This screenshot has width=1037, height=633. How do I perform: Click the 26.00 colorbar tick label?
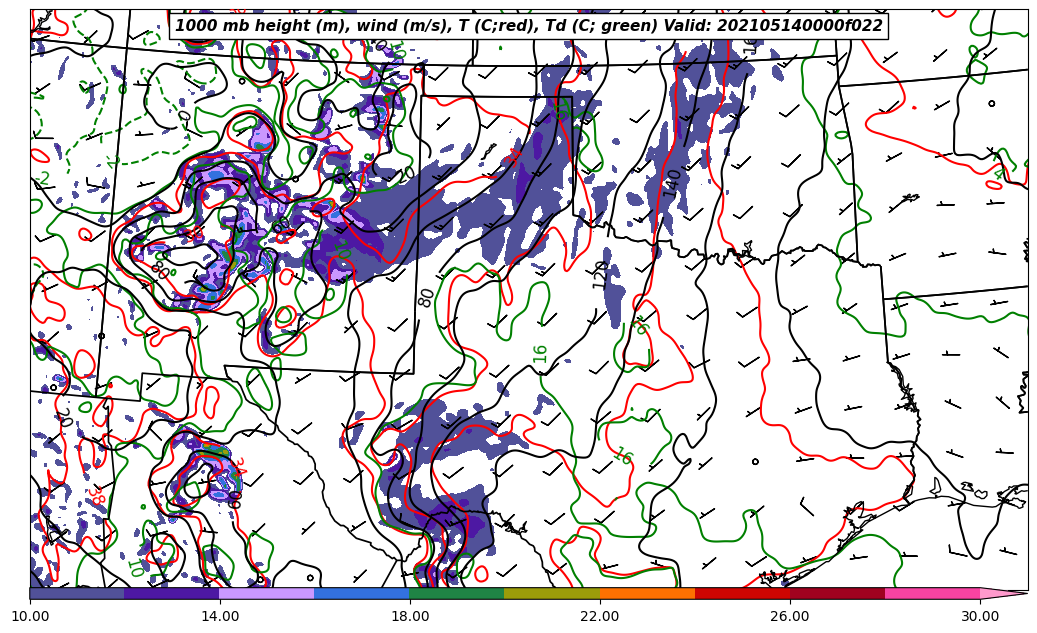[x=790, y=616]
